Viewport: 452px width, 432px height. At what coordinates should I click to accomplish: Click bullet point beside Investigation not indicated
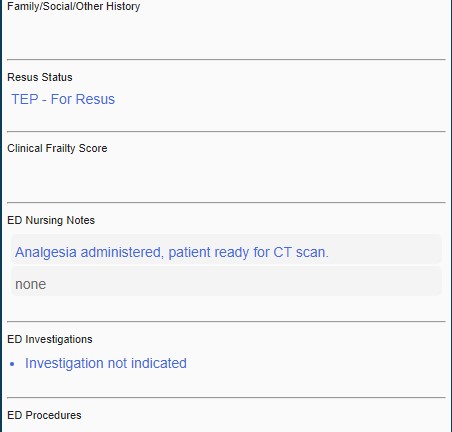(12, 364)
